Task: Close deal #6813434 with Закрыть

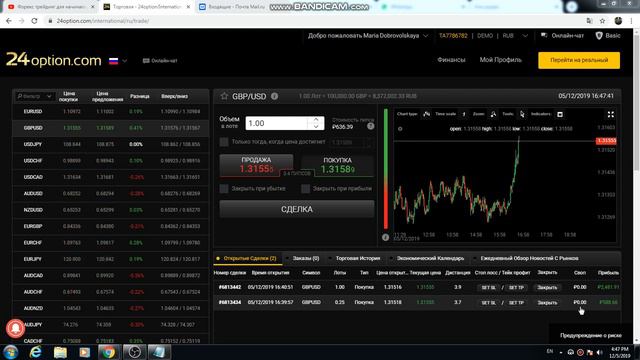Action: pyautogui.click(x=547, y=303)
